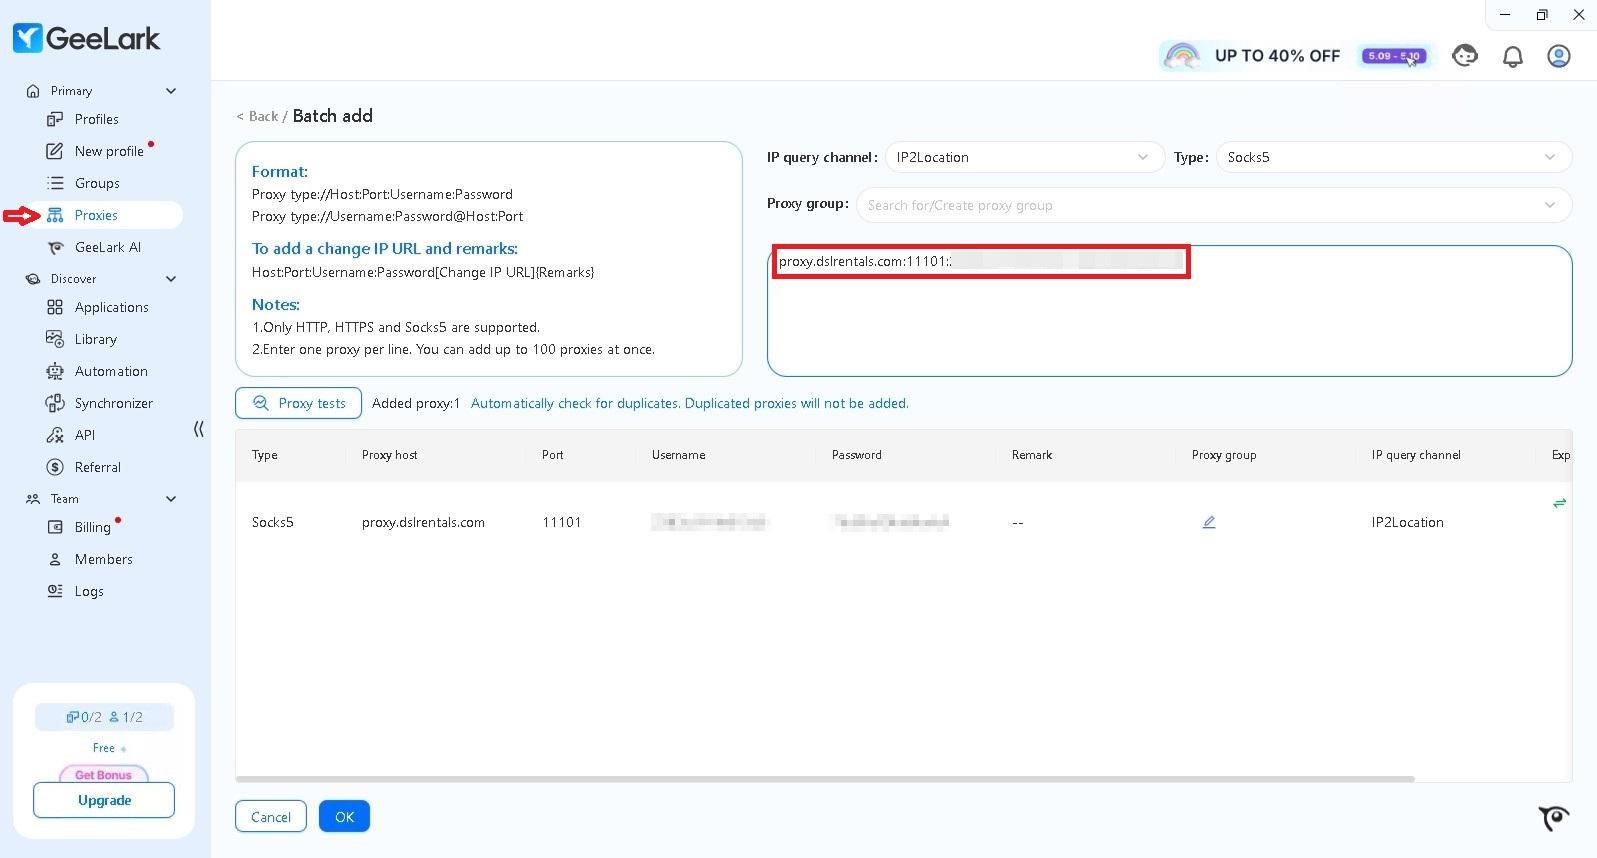Click the horizontal scrollbar under the table
Screen dimensions: 1597x858
click(x=824, y=778)
